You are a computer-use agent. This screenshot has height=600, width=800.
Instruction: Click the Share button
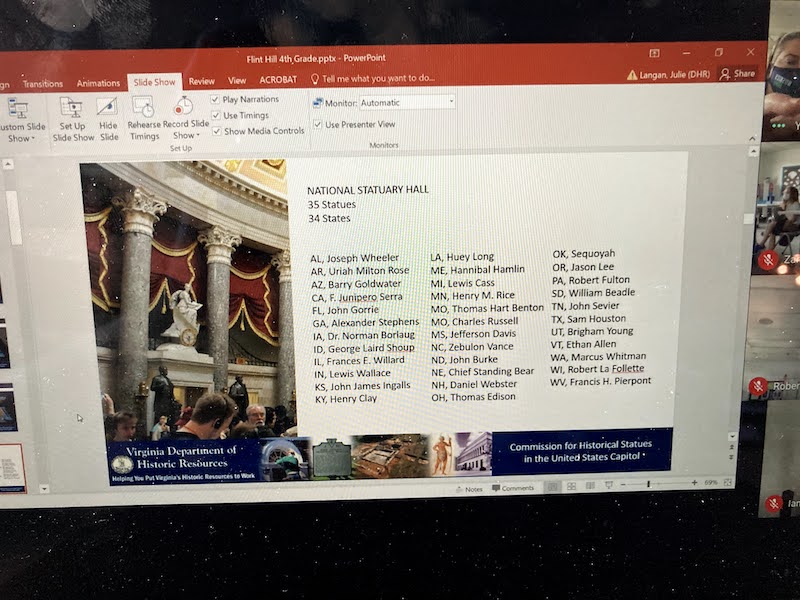click(737, 74)
